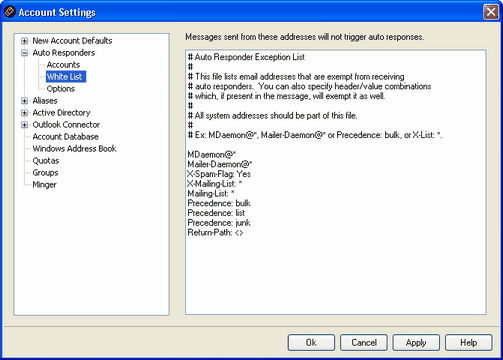
Task: Close the Account Settings window
Action: tap(491, 12)
